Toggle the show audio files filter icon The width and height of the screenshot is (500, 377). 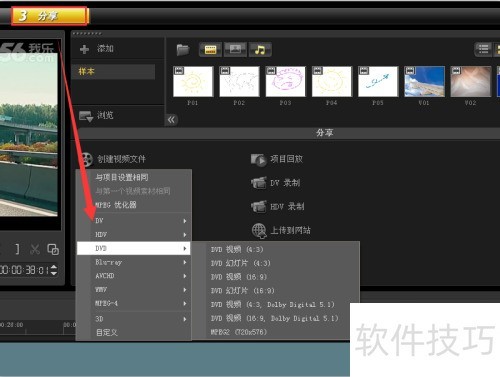[x=260, y=50]
